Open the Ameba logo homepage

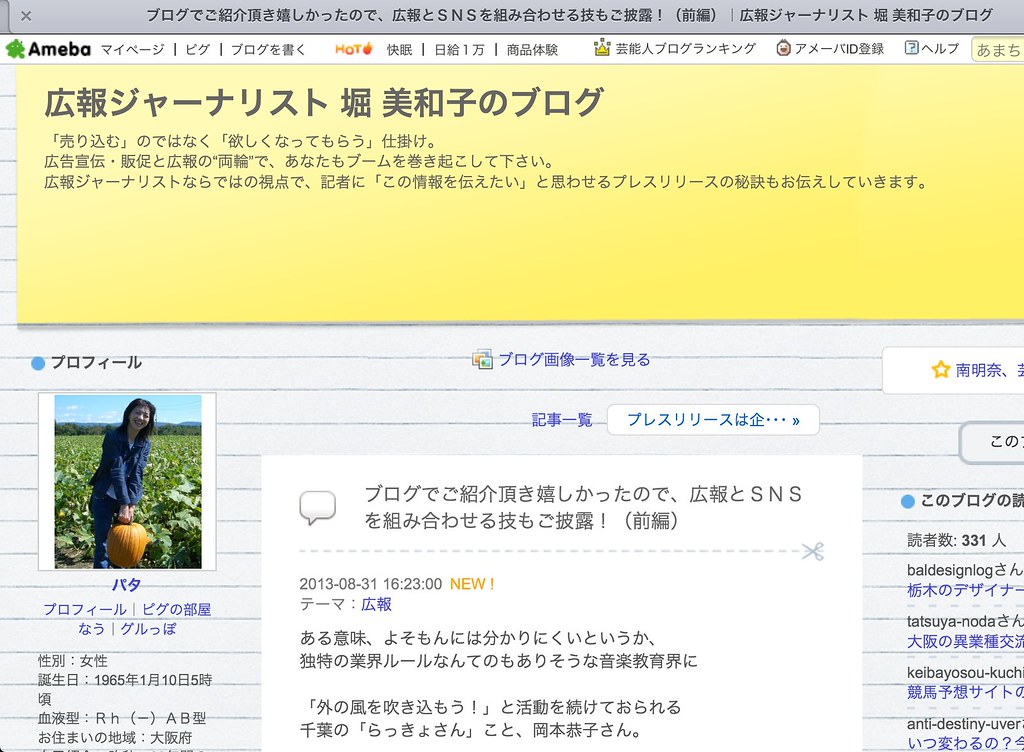(48, 49)
